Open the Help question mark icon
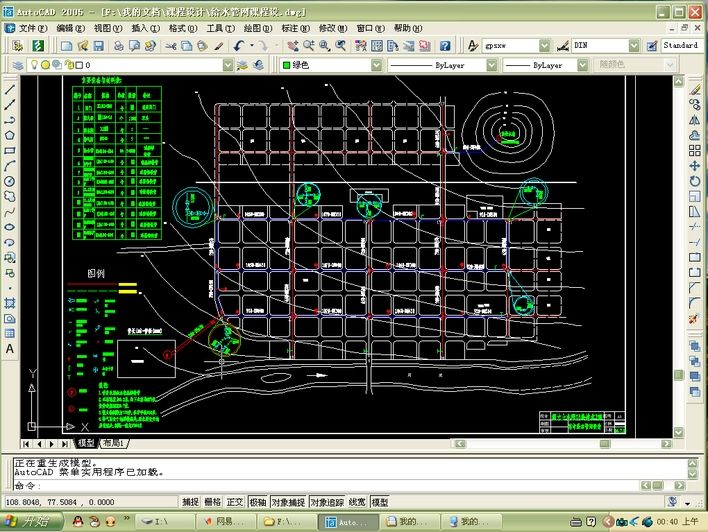Viewport: 708px width, 532px height. (445, 46)
